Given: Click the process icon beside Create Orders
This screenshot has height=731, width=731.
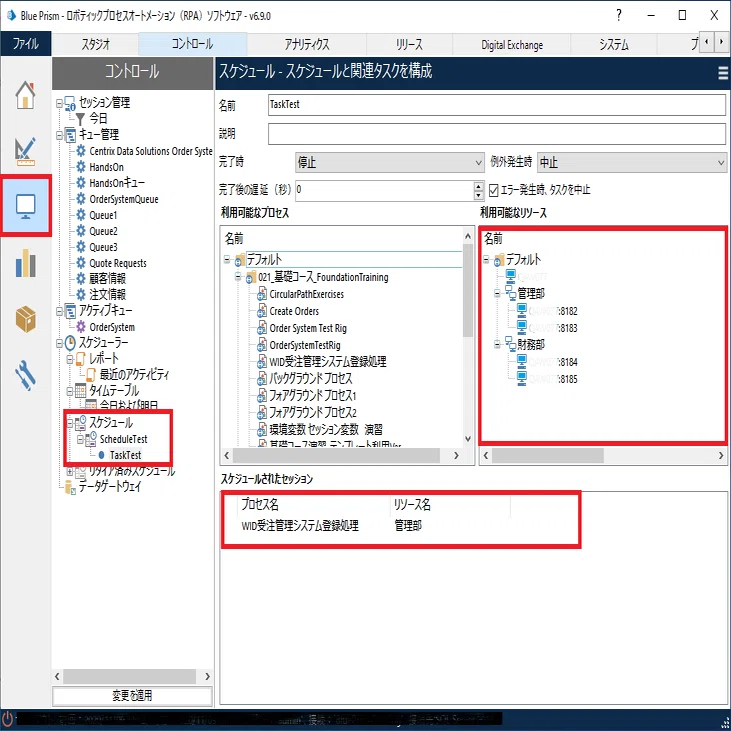Looking at the screenshot, I should tap(262, 311).
